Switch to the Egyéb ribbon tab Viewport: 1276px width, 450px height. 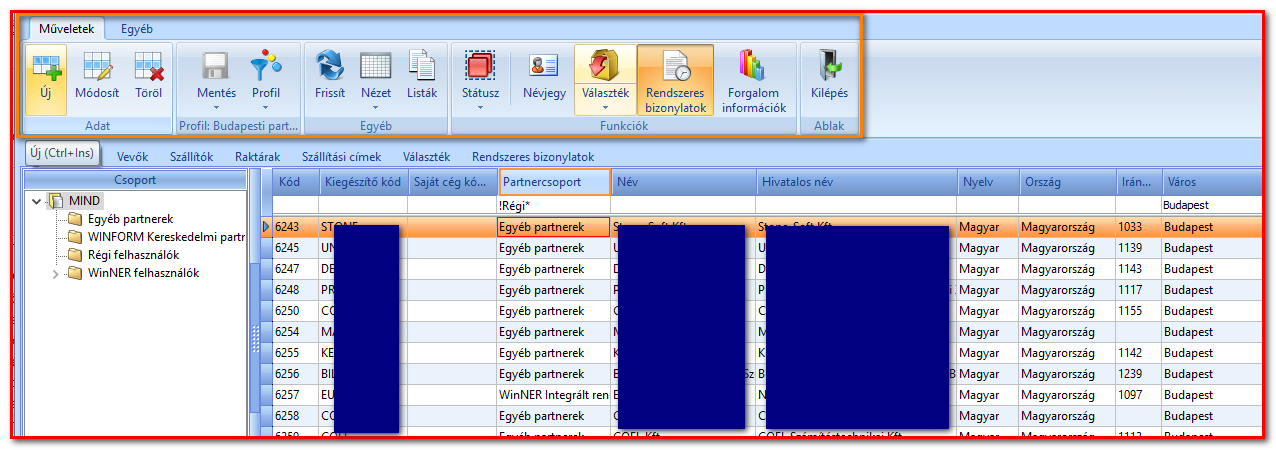click(137, 29)
